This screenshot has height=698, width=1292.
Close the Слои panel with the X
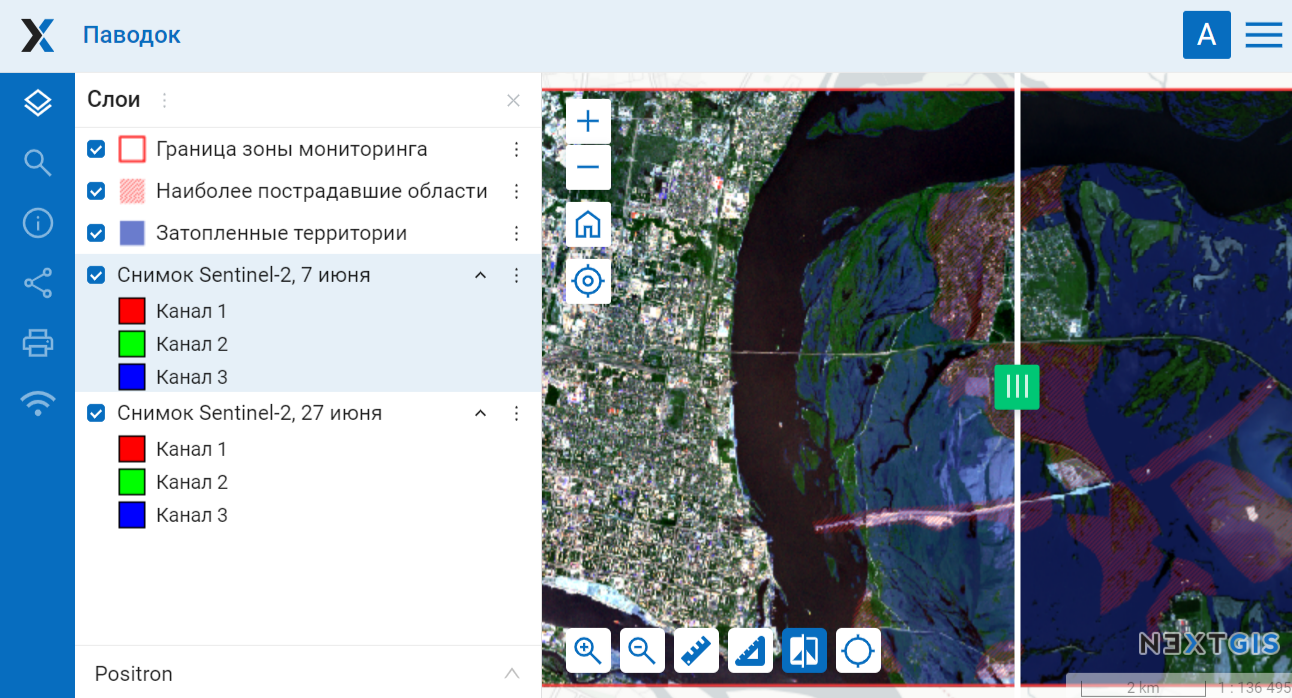pos(513,100)
